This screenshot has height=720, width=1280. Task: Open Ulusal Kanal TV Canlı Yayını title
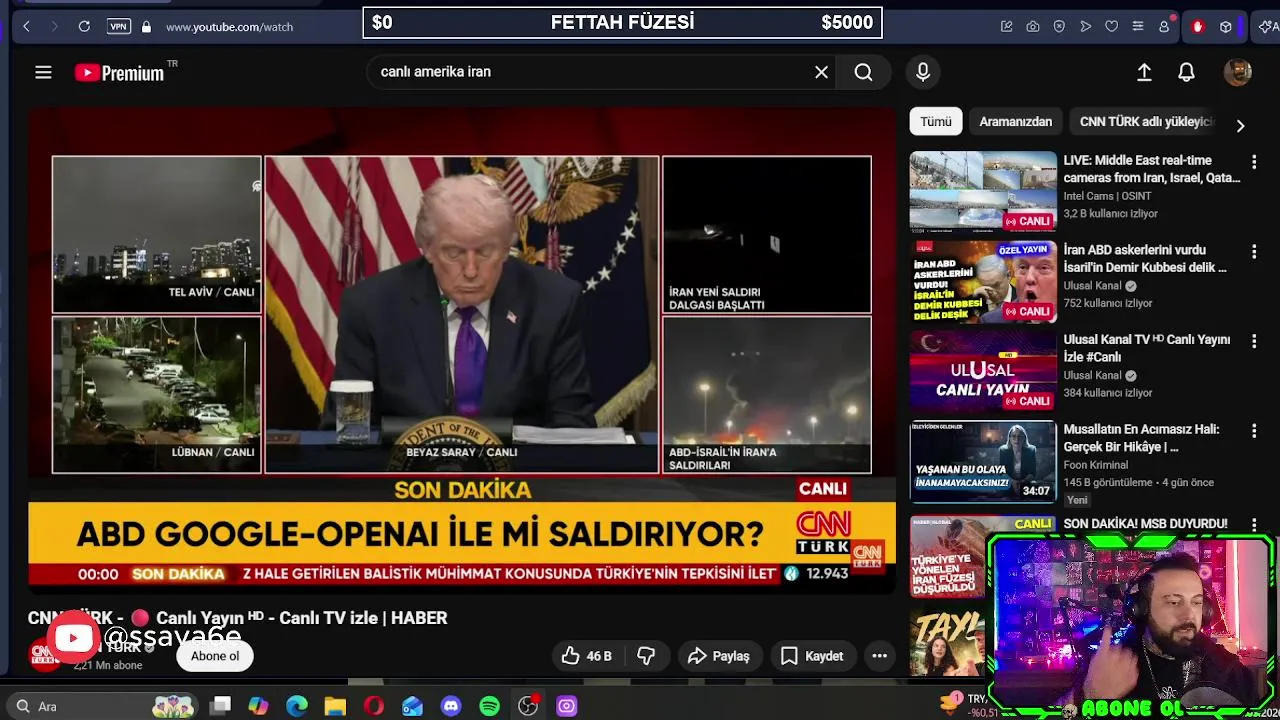click(x=1147, y=348)
